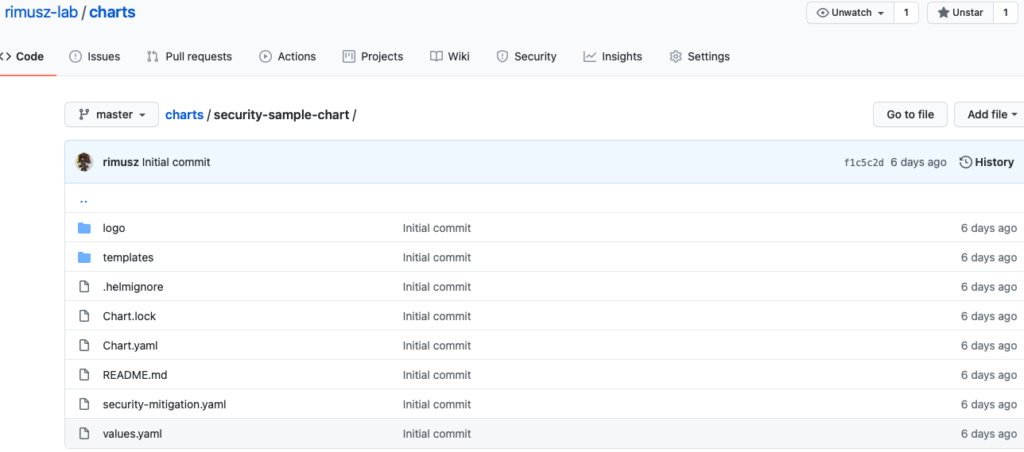Screen dimensions: 1024x452
Task: Open the Unwatch notifications dropdown
Action: pyautogui.click(x=849, y=13)
